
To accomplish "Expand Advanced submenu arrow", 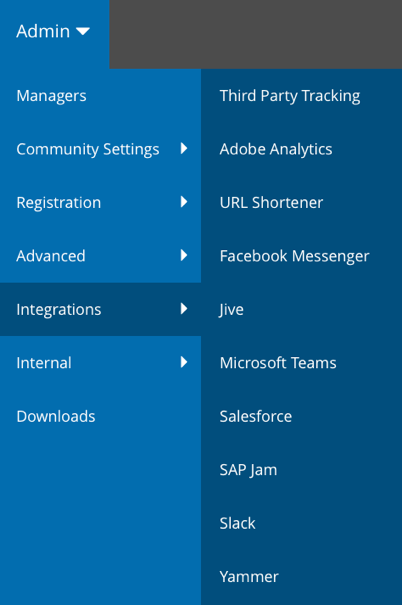I will (x=184, y=255).
